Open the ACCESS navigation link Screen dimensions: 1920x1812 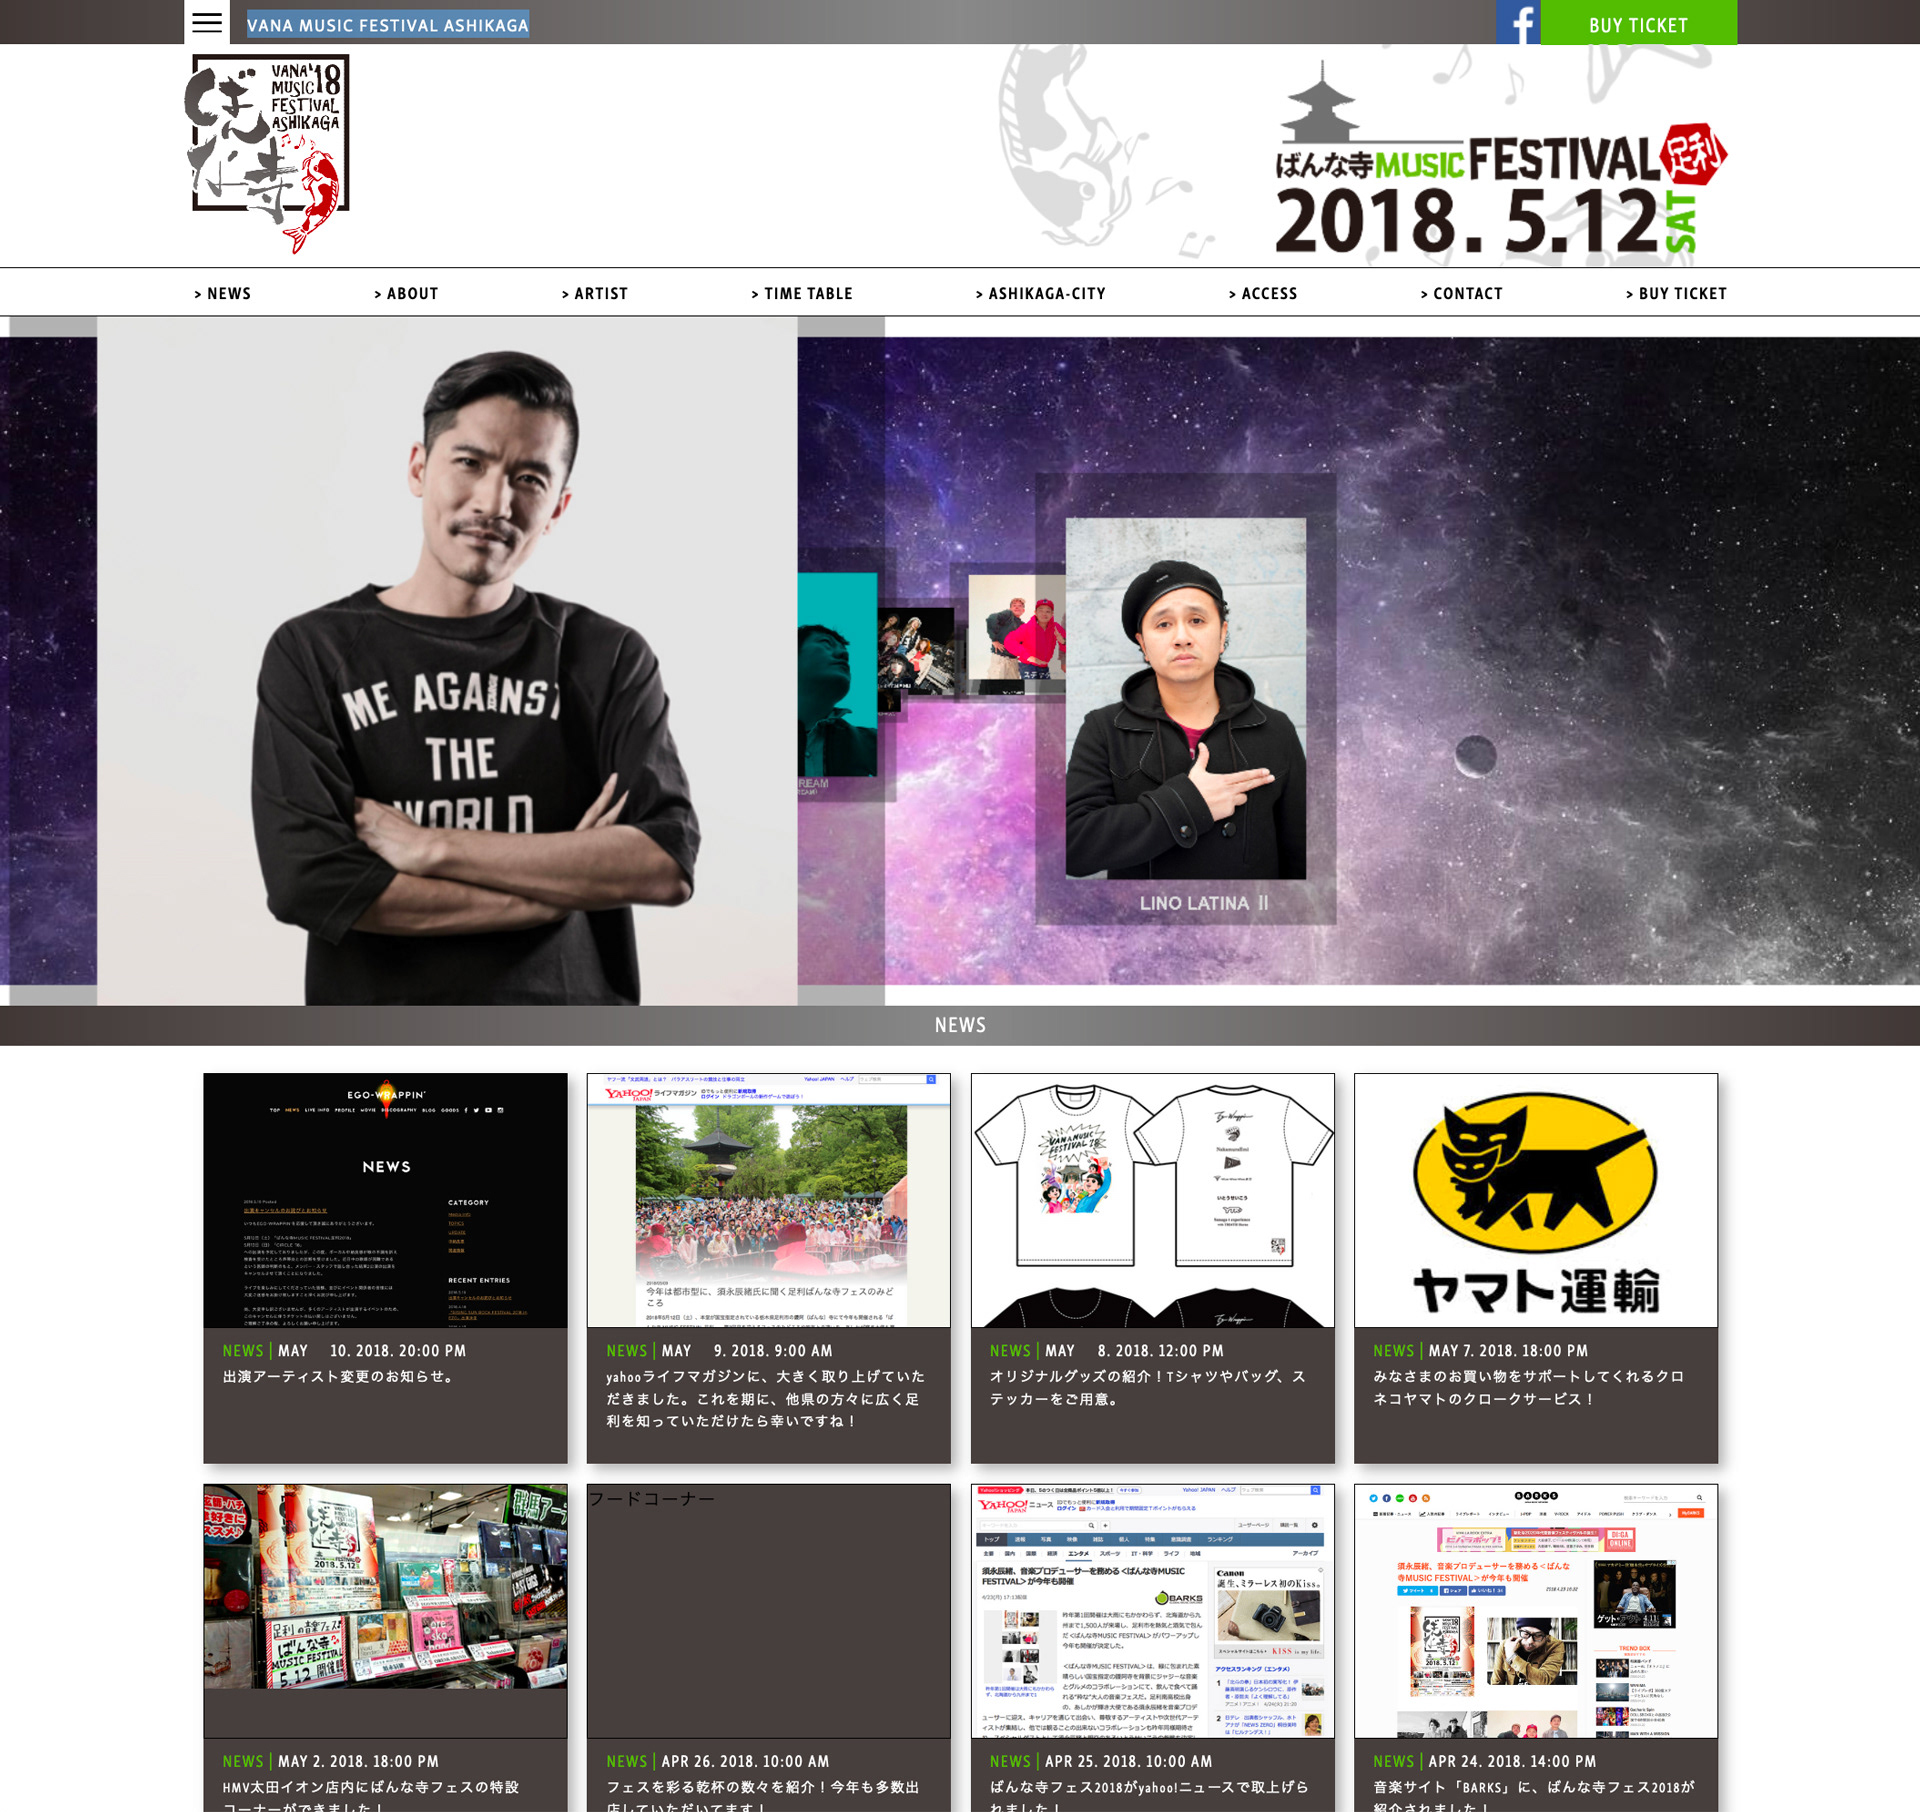(x=1263, y=293)
